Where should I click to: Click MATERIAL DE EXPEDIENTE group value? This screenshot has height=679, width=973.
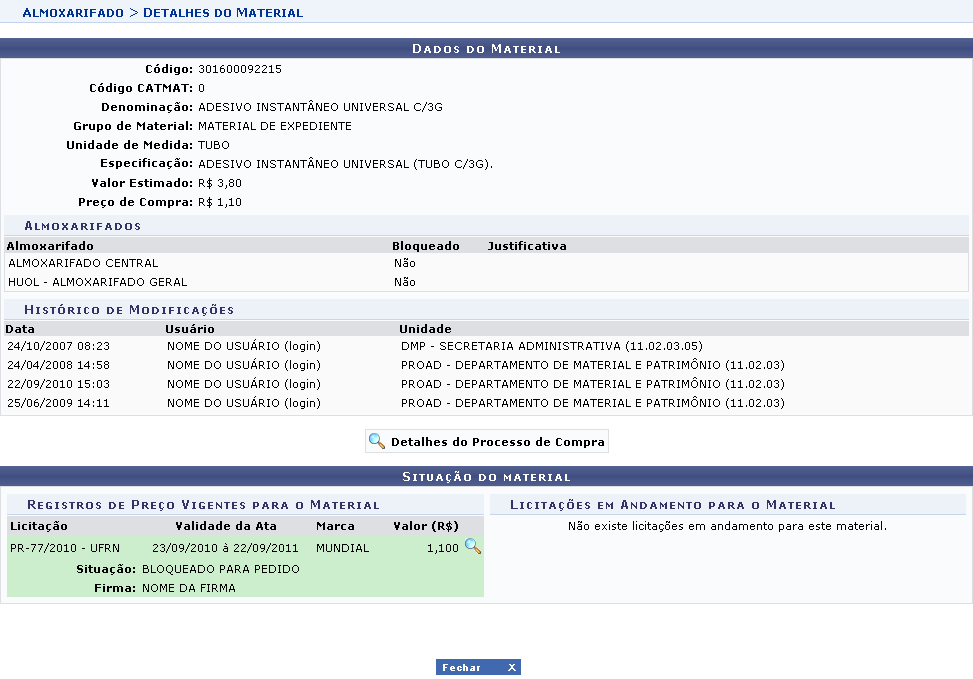[x=275, y=126]
